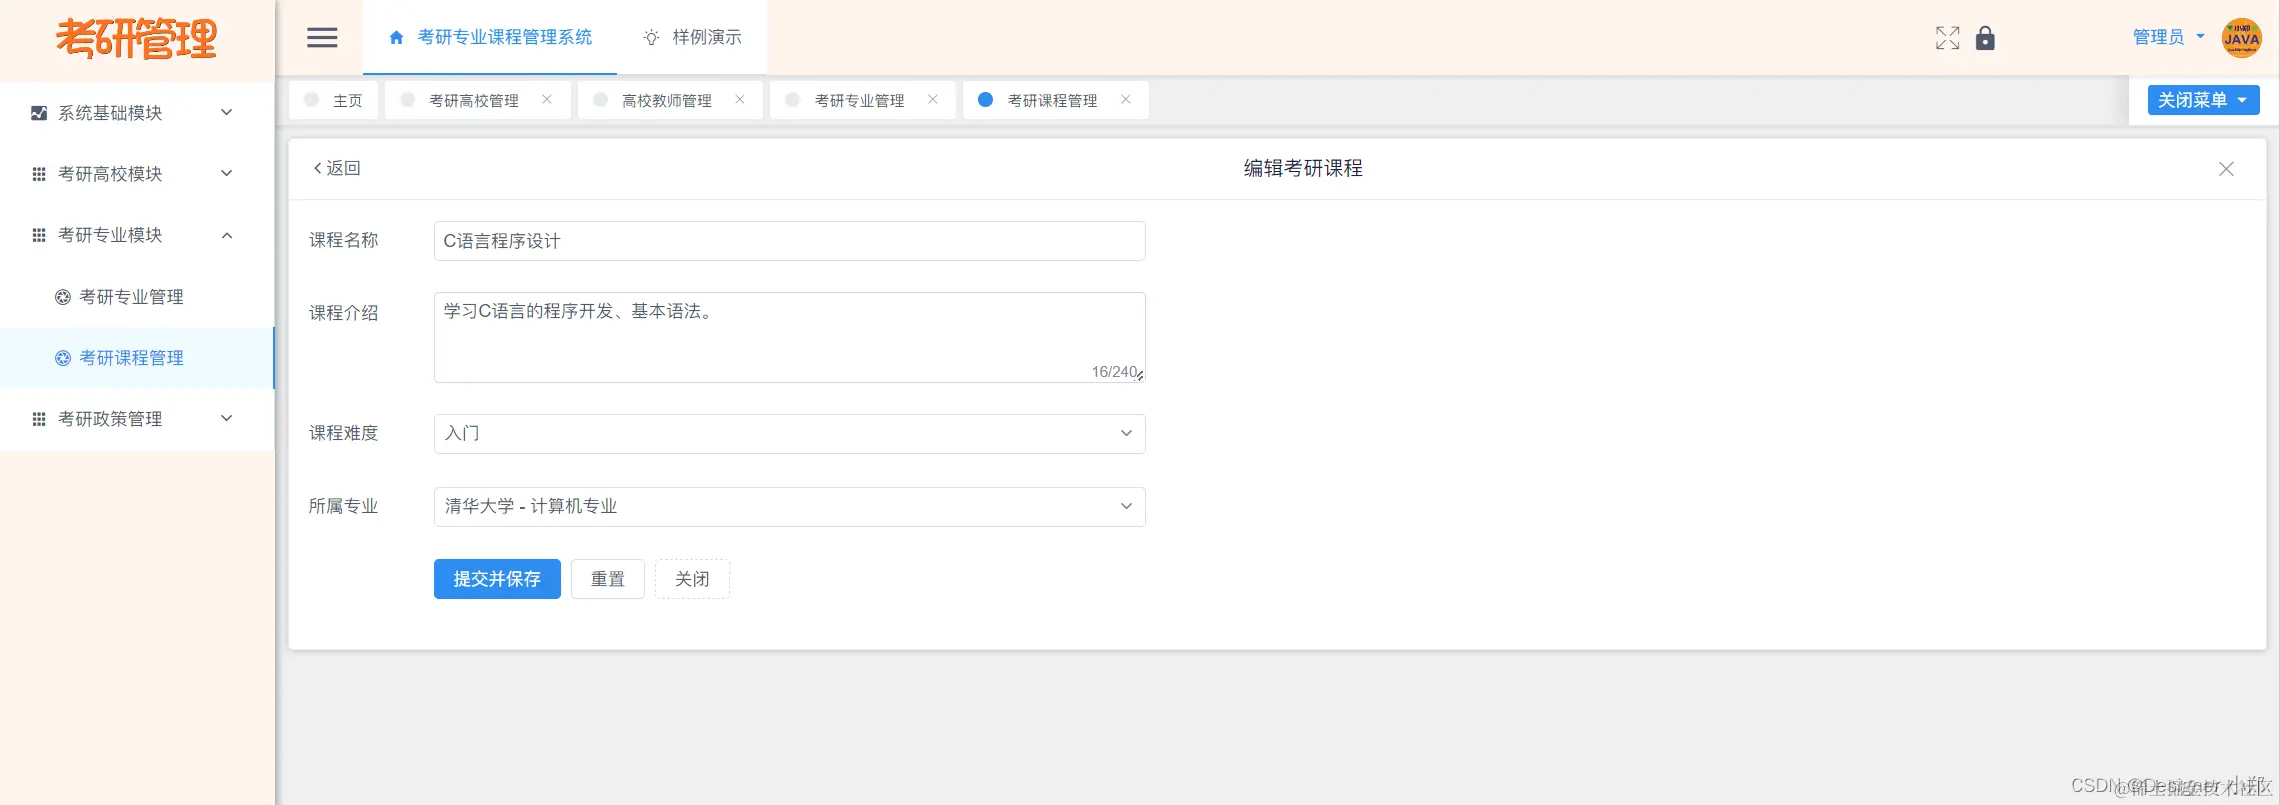The width and height of the screenshot is (2280, 805).
Task: Focus the 课程介绍 textarea
Action: tap(789, 337)
